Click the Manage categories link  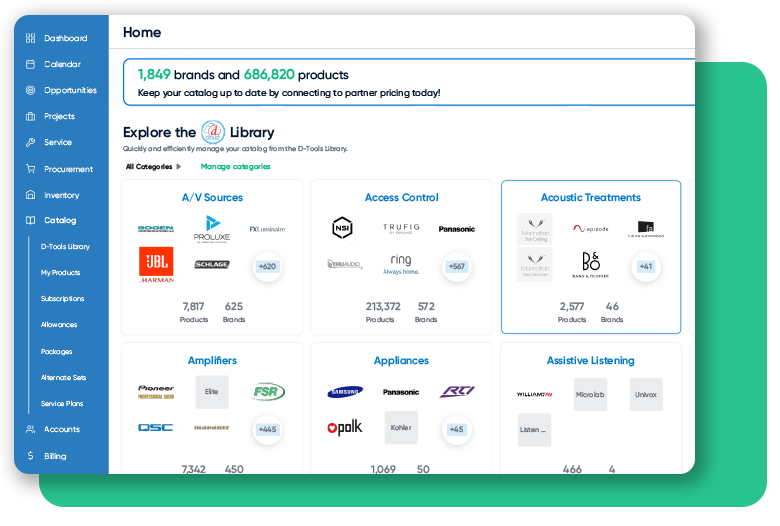click(235, 167)
